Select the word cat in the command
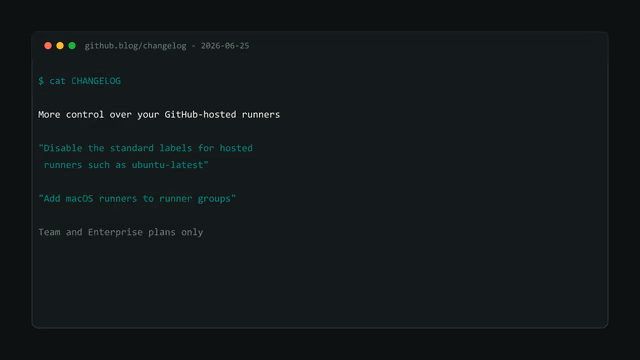The width and height of the screenshot is (640, 360). click(x=58, y=81)
